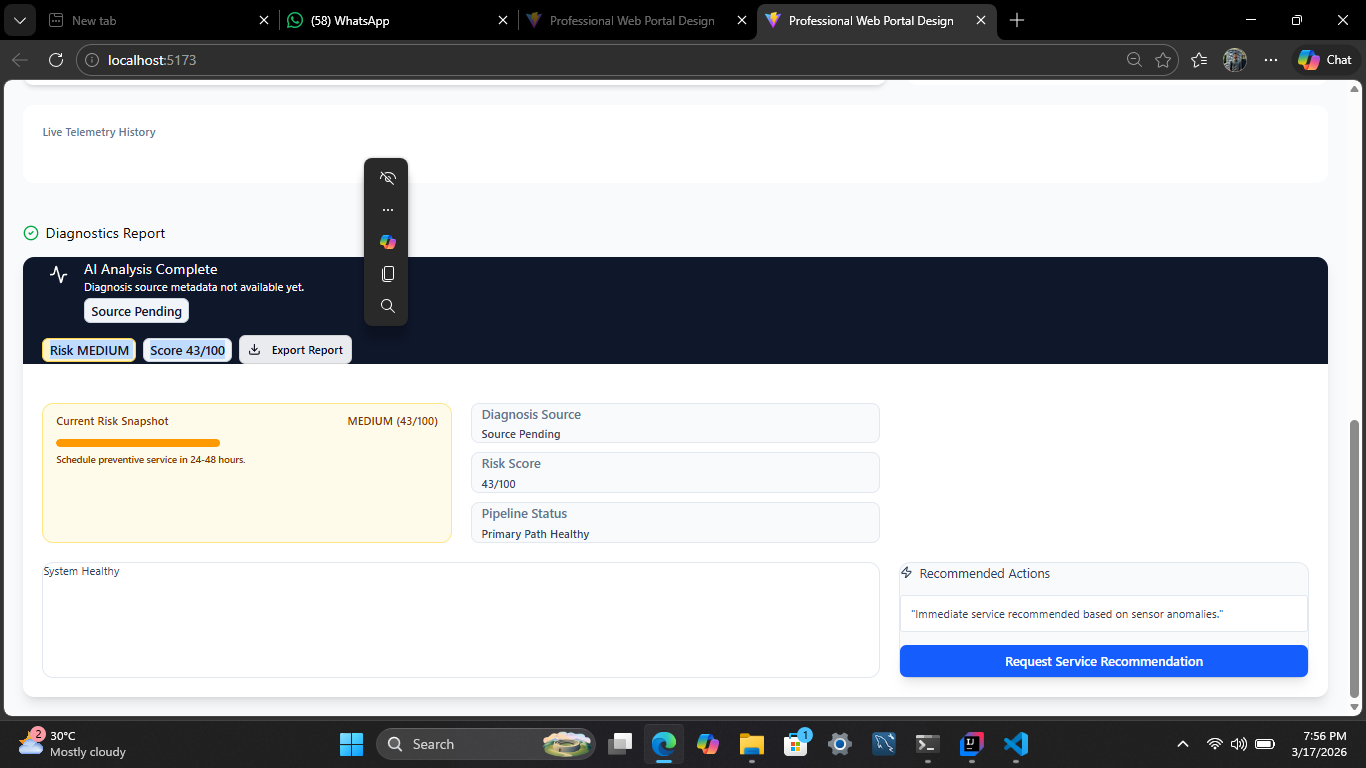Screen dimensions: 1366x768
Task: Open Copilot from the taskbar
Action: click(x=708, y=744)
